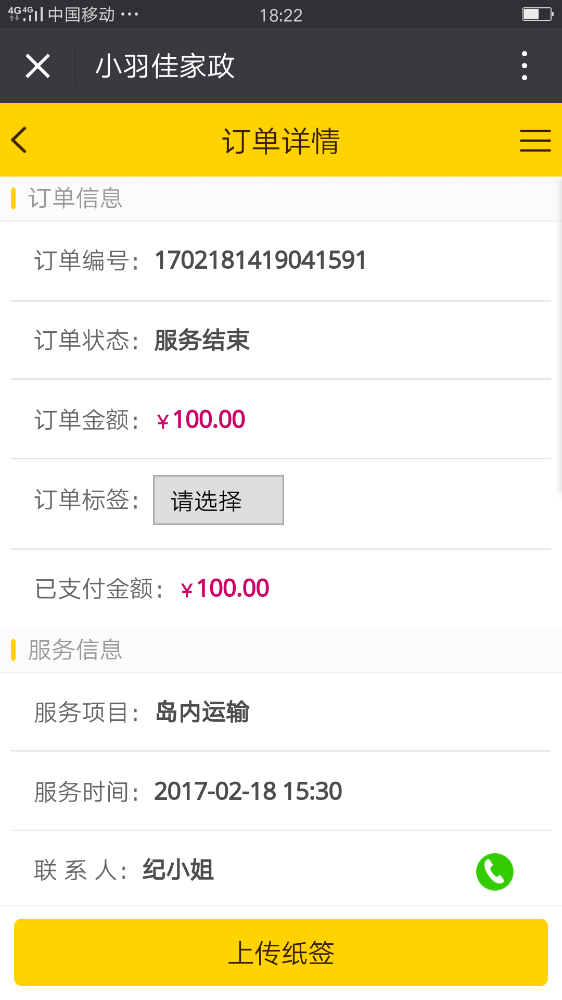Tap the battery icon in status bar

coord(537,14)
